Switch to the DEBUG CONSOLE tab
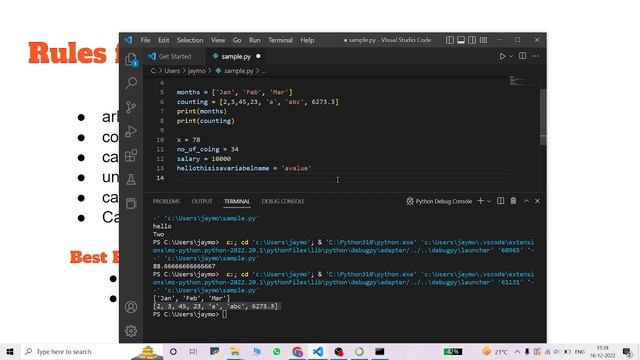The height and width of the screenshot is (360, 640). coord(283,201)
